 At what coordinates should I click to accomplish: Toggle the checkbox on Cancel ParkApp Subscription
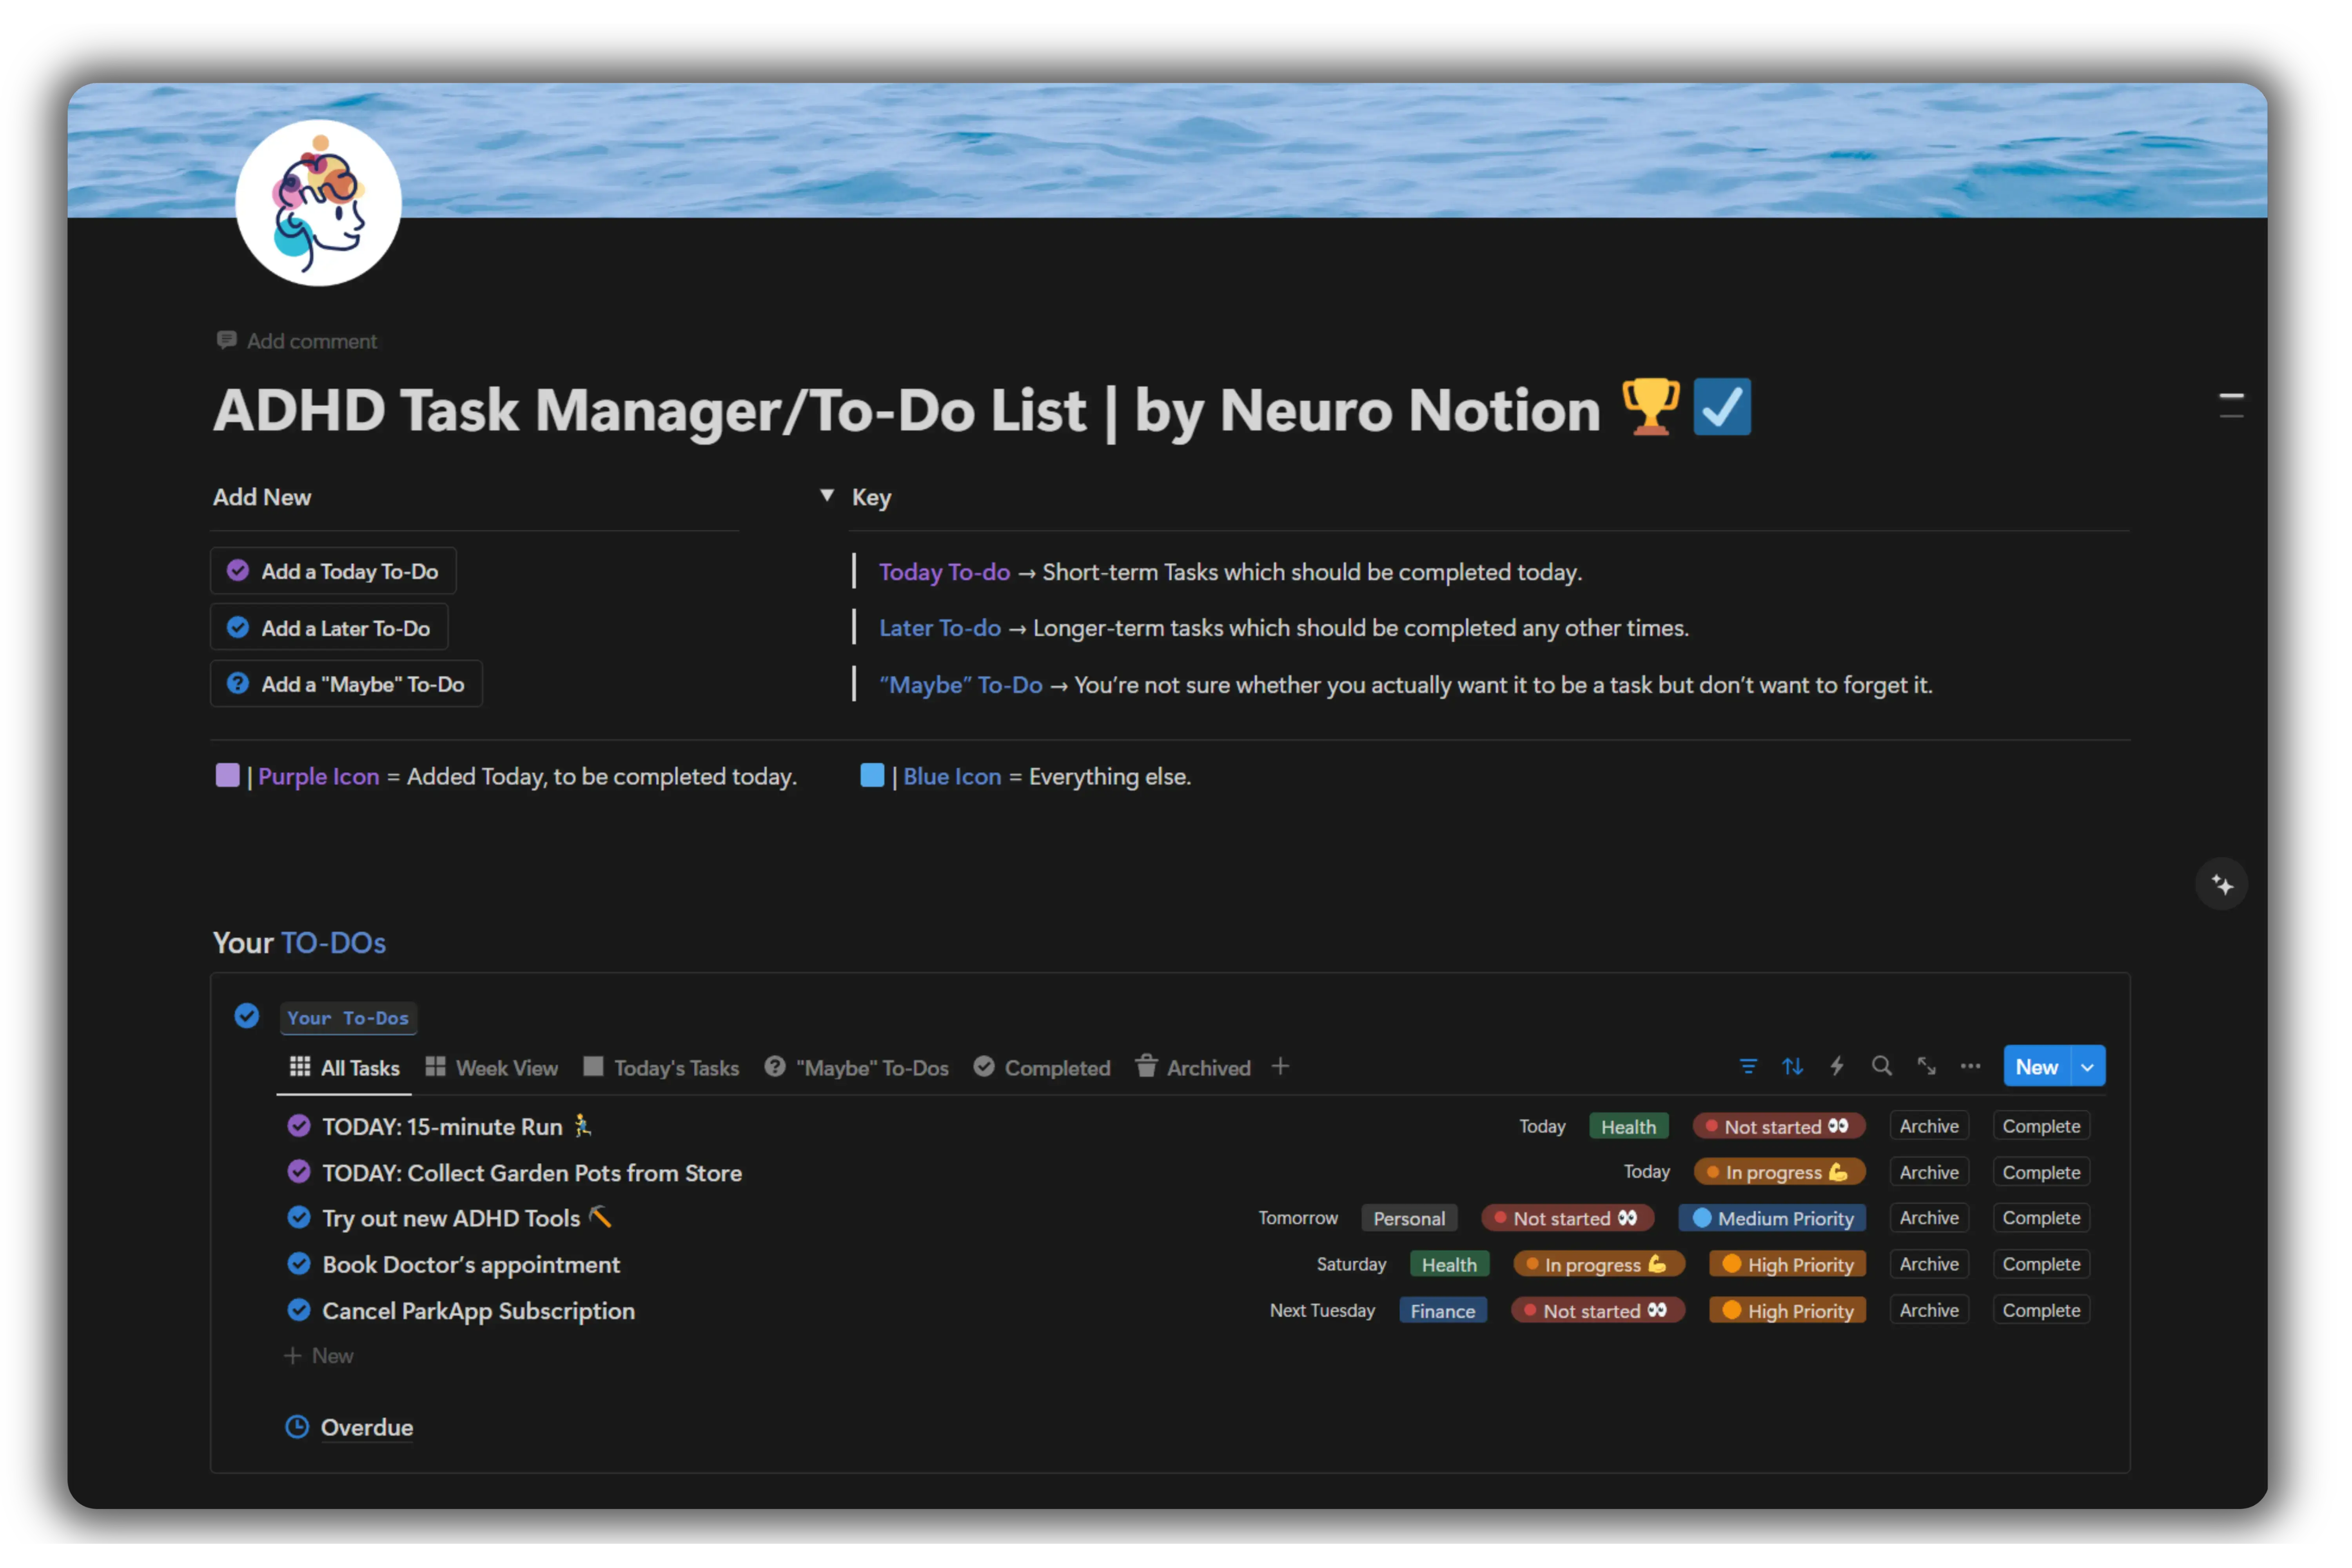299,1310
